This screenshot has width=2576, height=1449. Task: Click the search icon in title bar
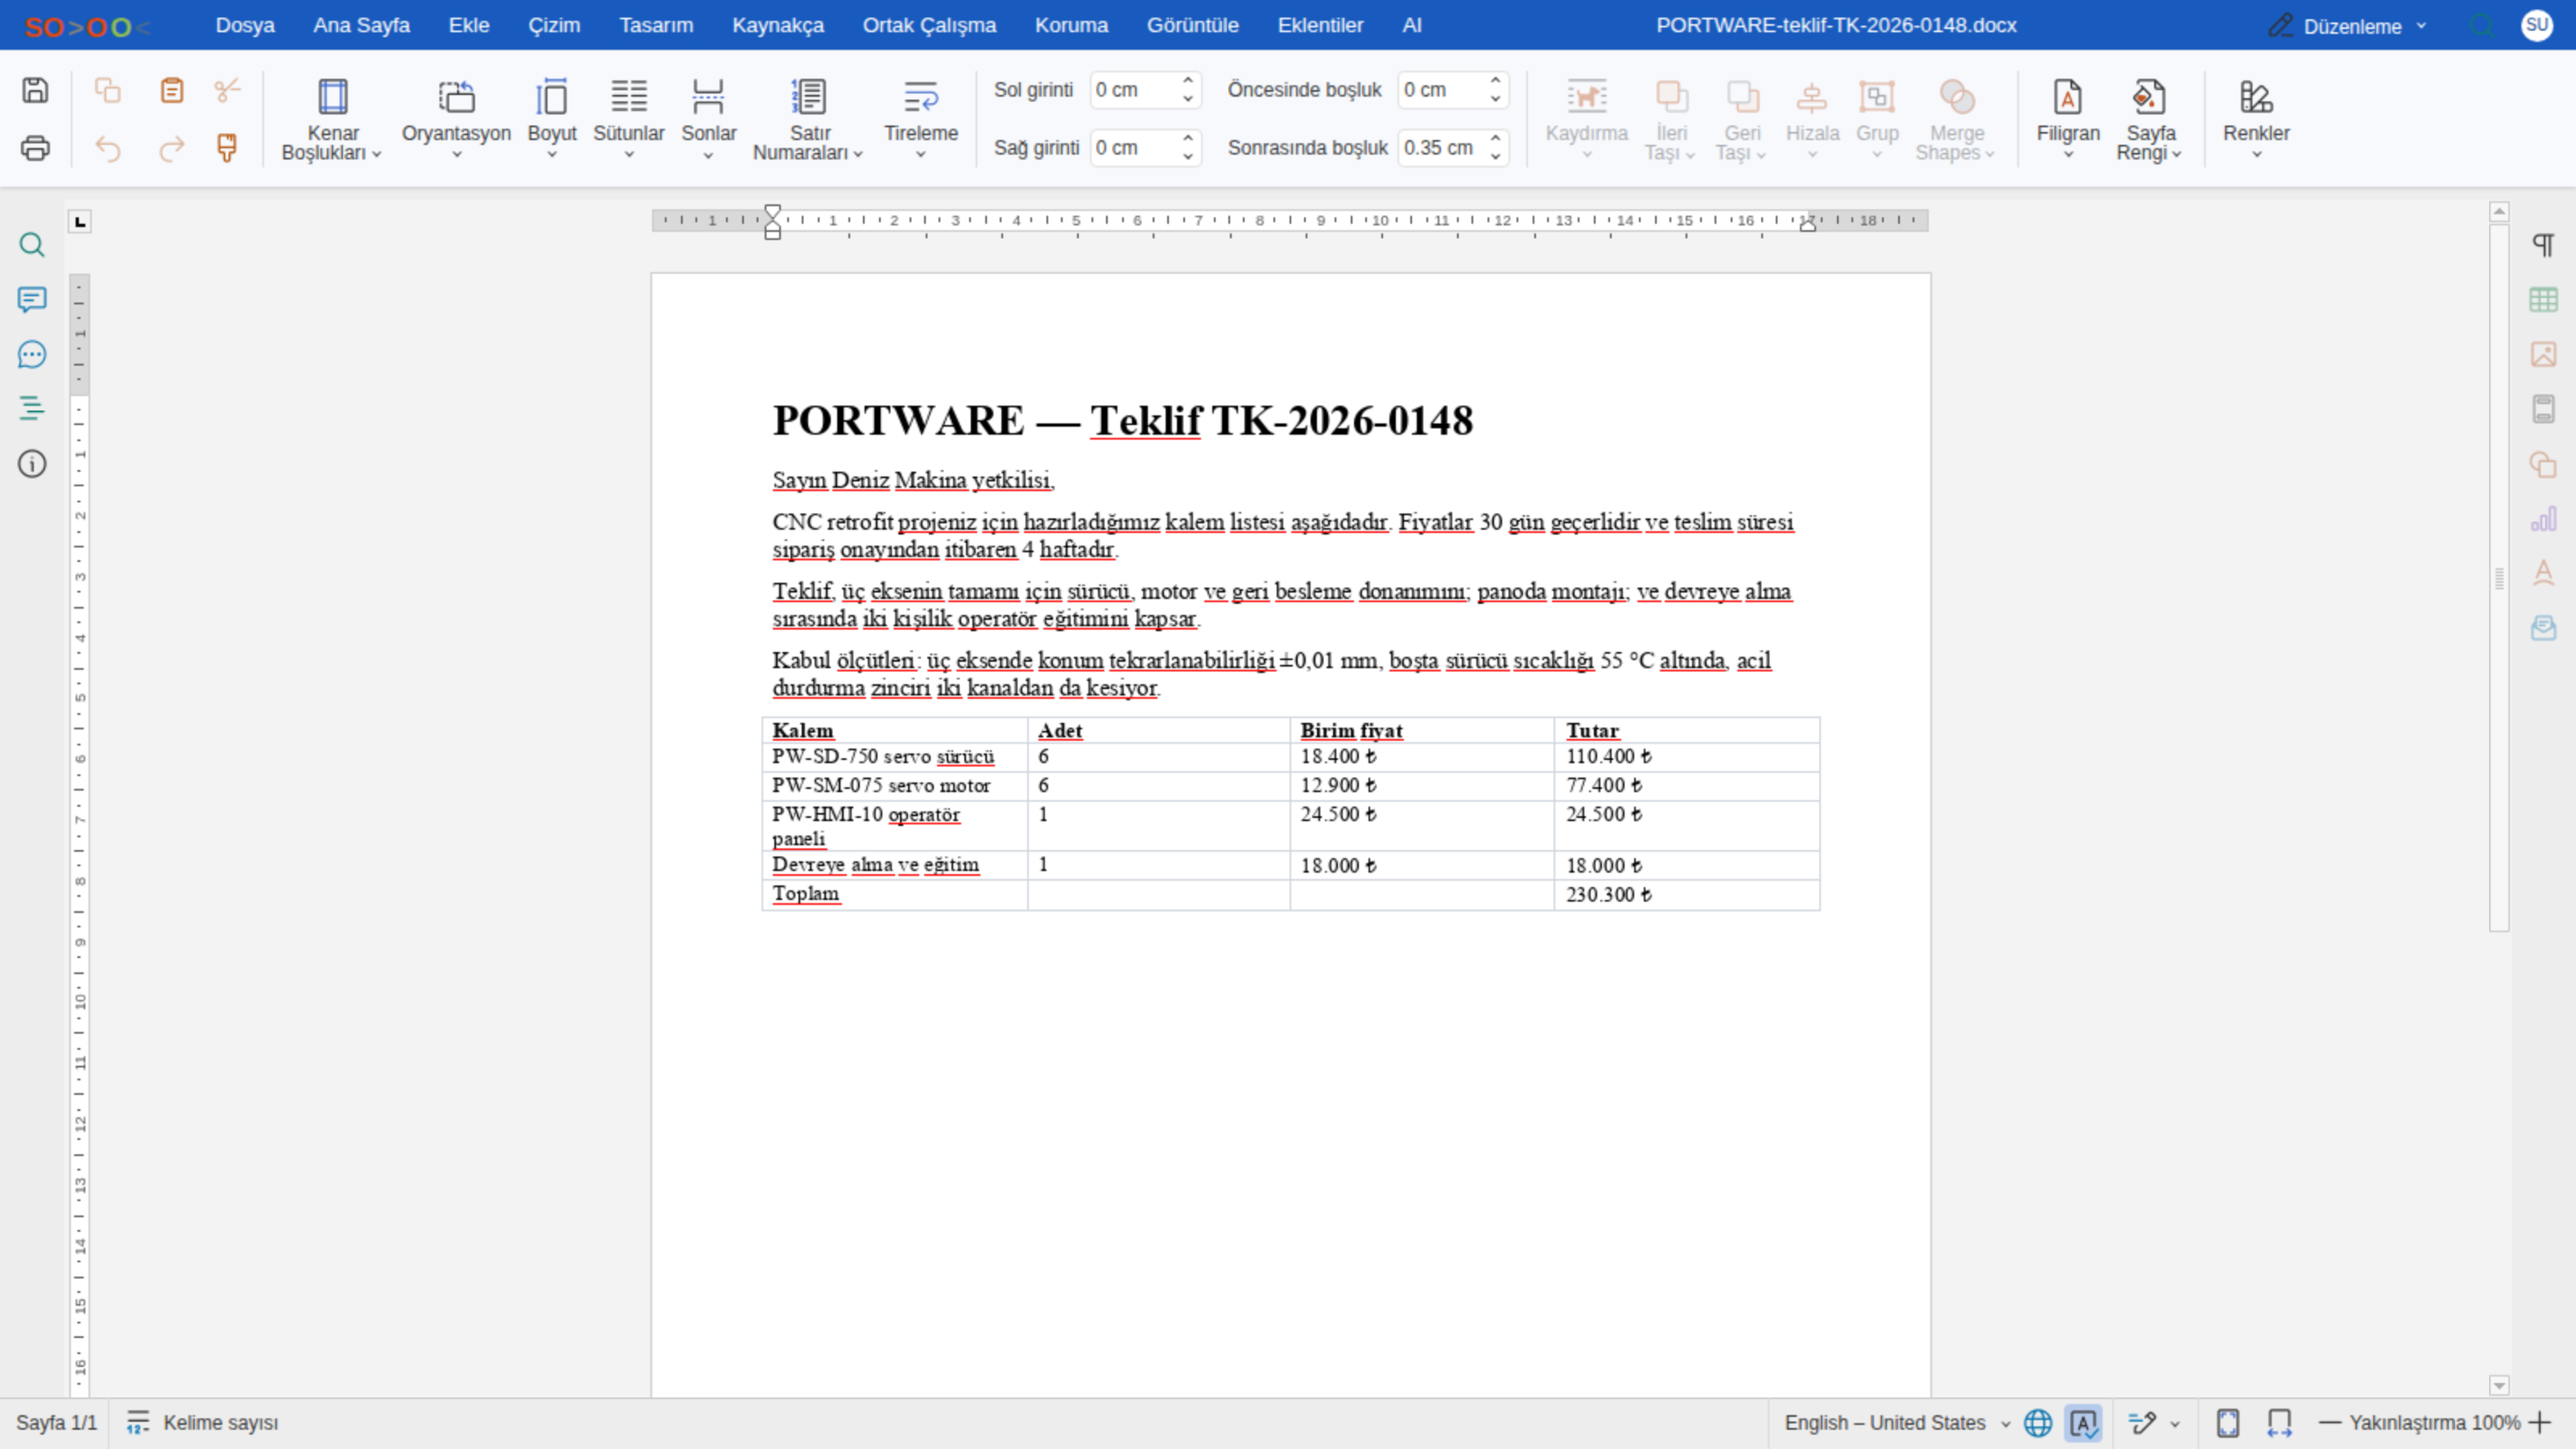point(2482,25)
